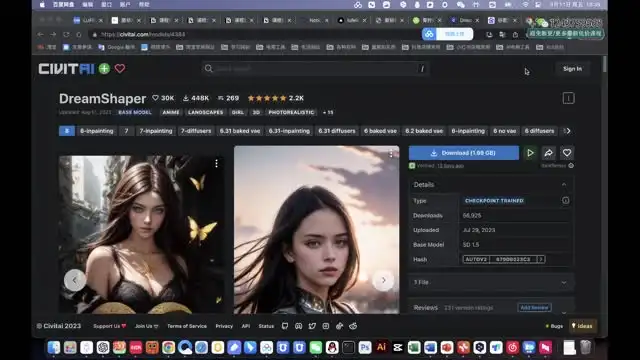Open the Join Us dropdown in the footer
Viewport: 640px width, 360px height.
tap(147, 326)
